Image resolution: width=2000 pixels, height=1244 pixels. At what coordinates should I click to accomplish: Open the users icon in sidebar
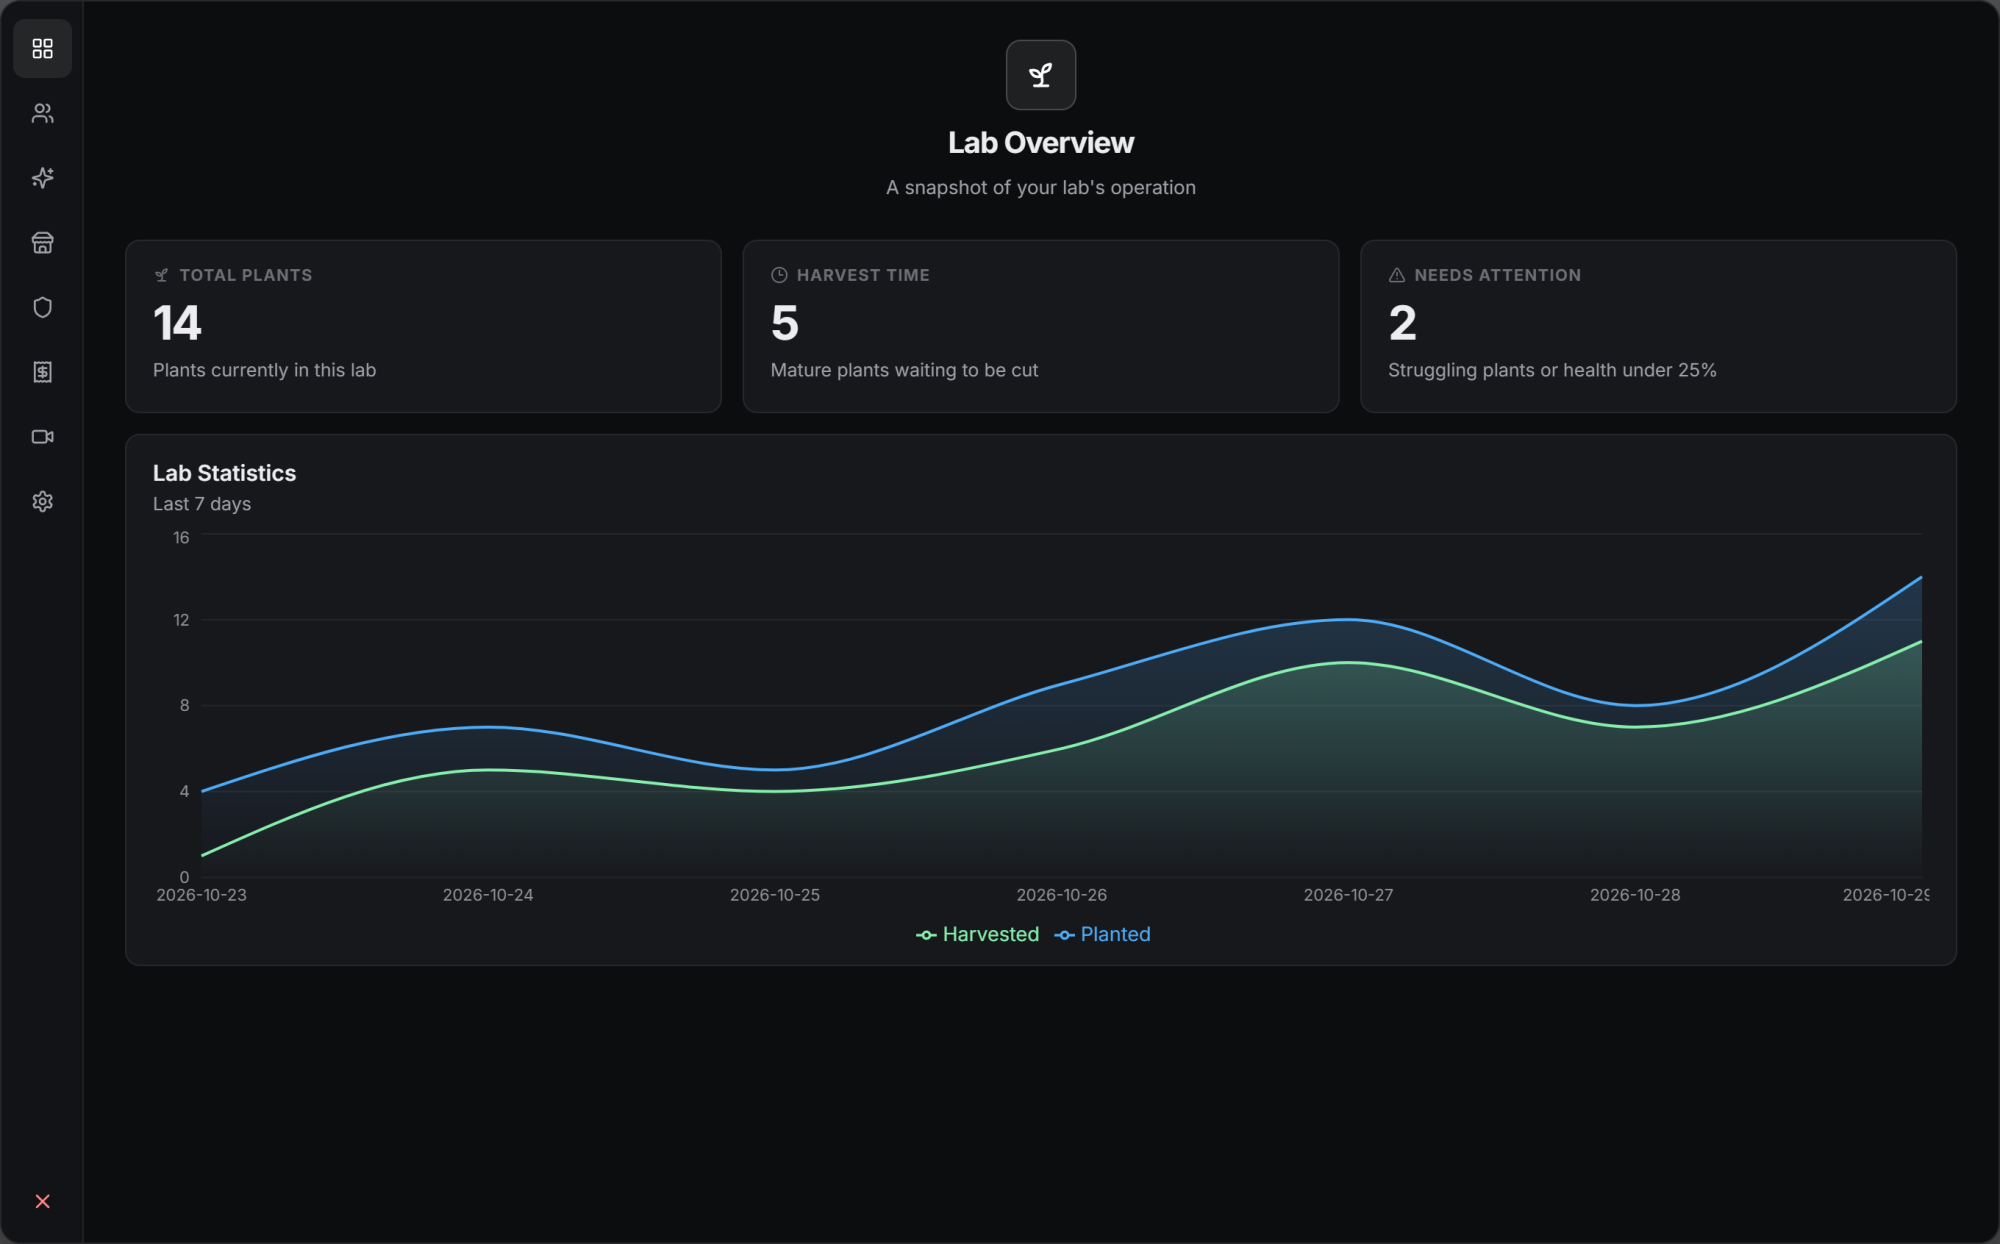[42, 113]
